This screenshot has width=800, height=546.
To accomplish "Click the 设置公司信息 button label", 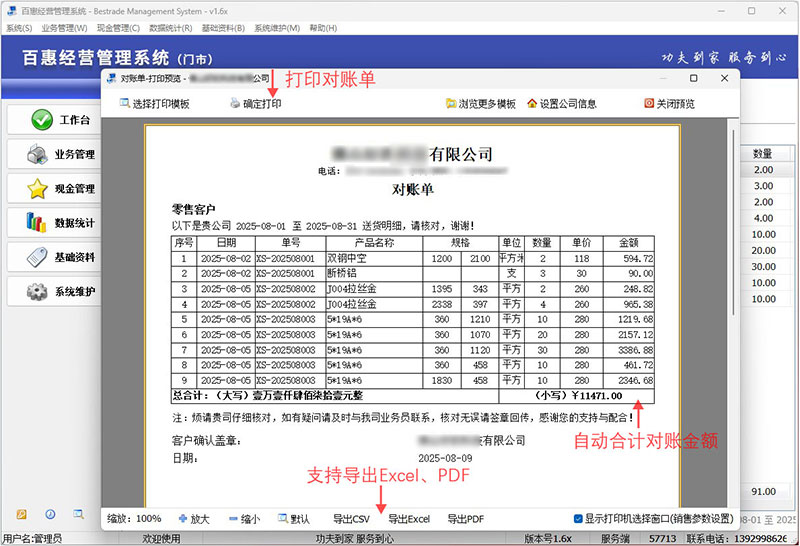I will click(568, 104).
